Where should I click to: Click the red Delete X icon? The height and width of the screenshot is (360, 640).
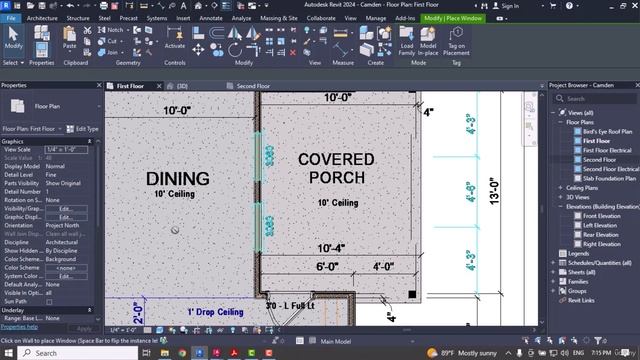click(x=293, y=53)
